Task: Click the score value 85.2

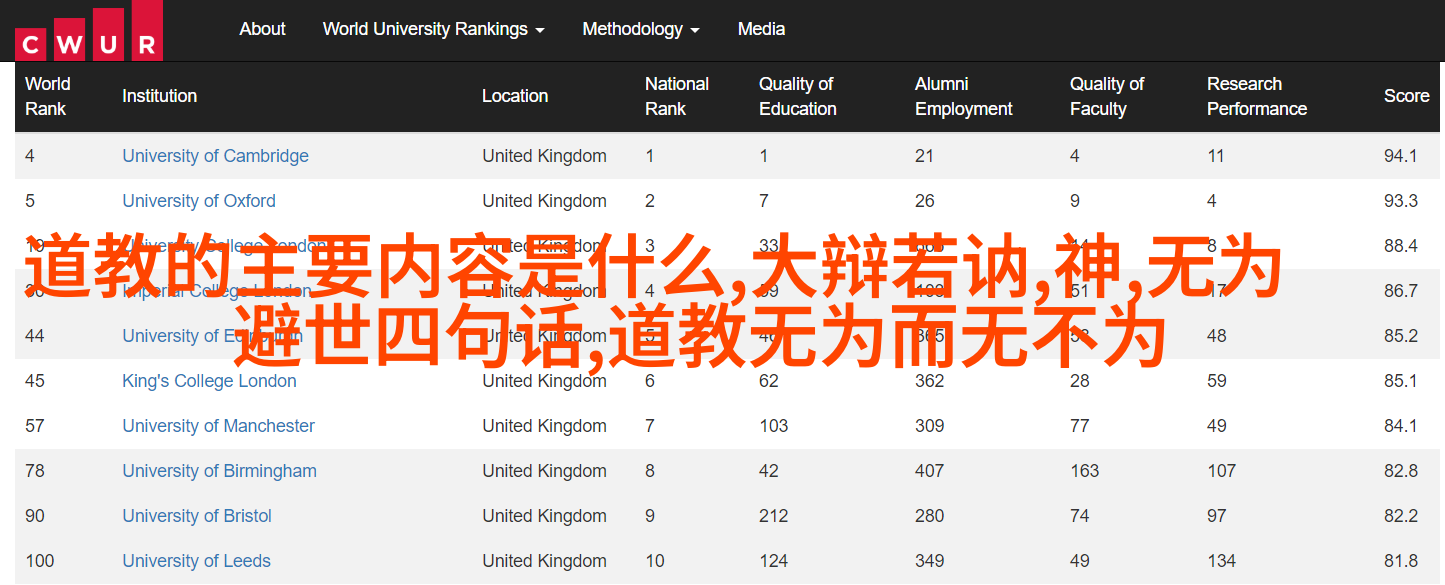Action: point(1401,336)
